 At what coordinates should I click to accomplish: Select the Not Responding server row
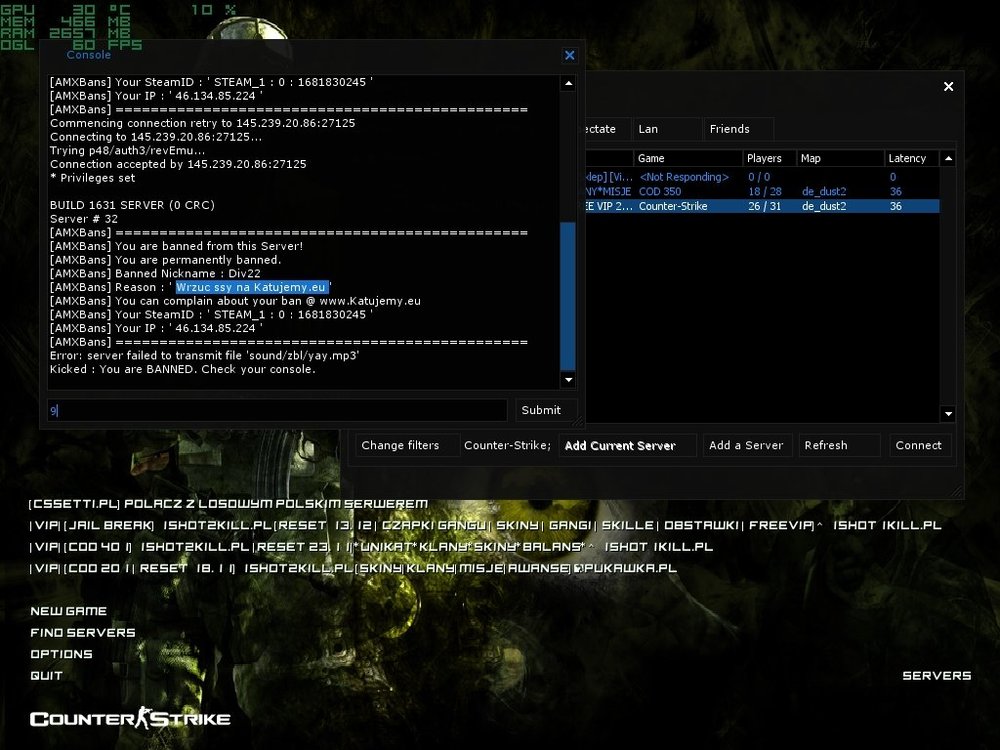(x=762, y=177)
